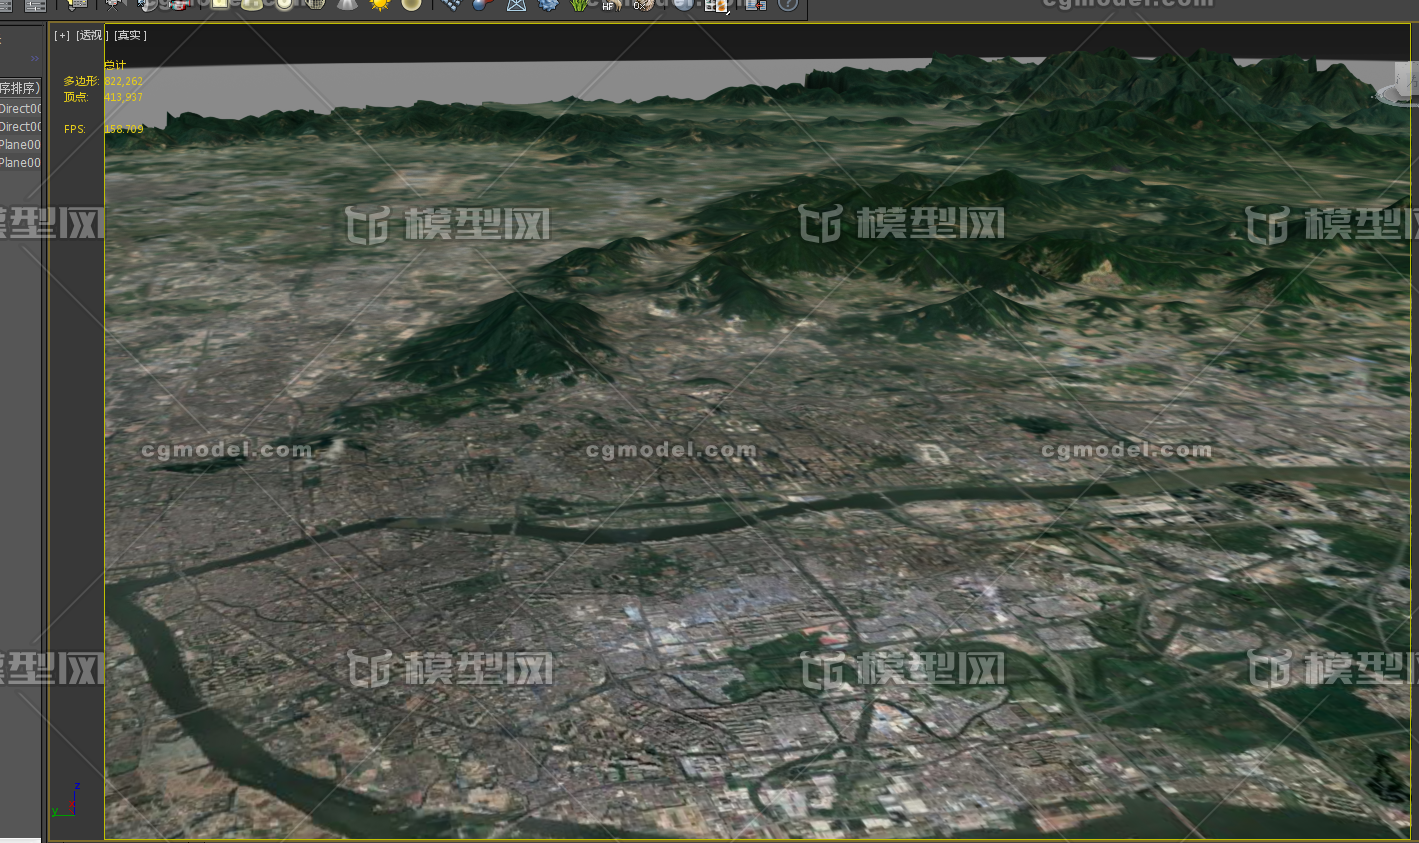This screenshot has height=843, width=1419.
Task: Select the first Direct00 object in the list
Action: 21,109
